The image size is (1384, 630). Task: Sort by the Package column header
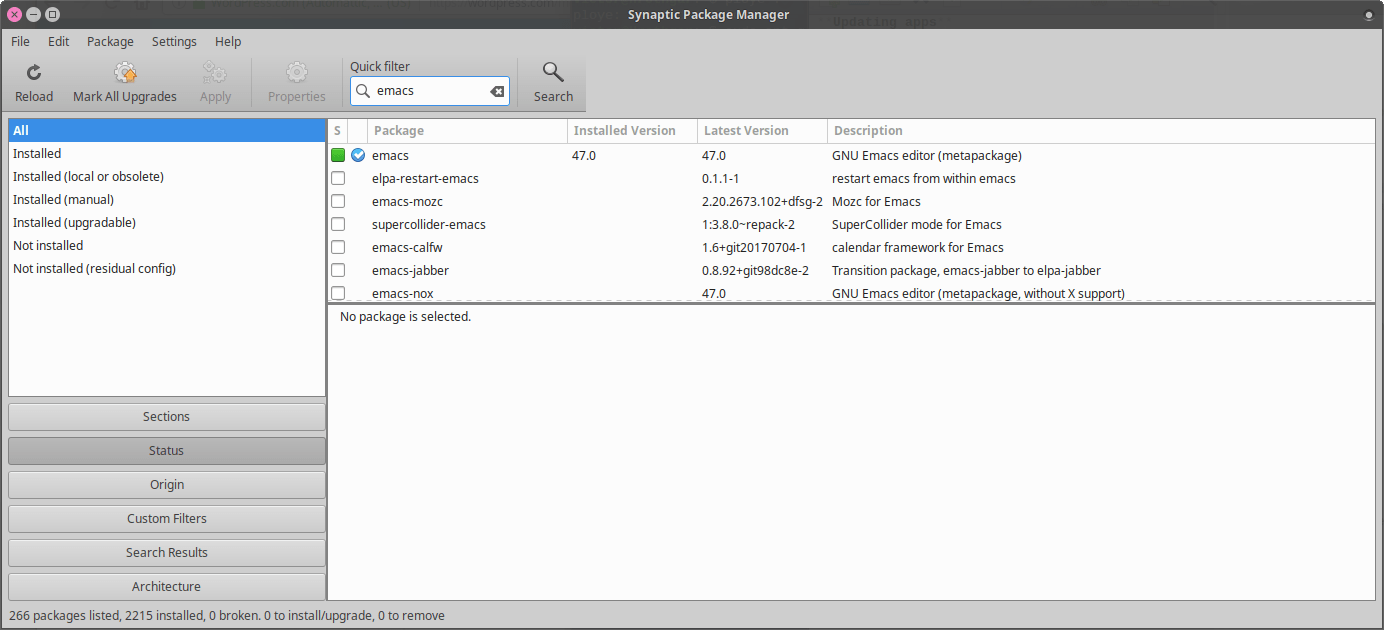click(467, 131)
